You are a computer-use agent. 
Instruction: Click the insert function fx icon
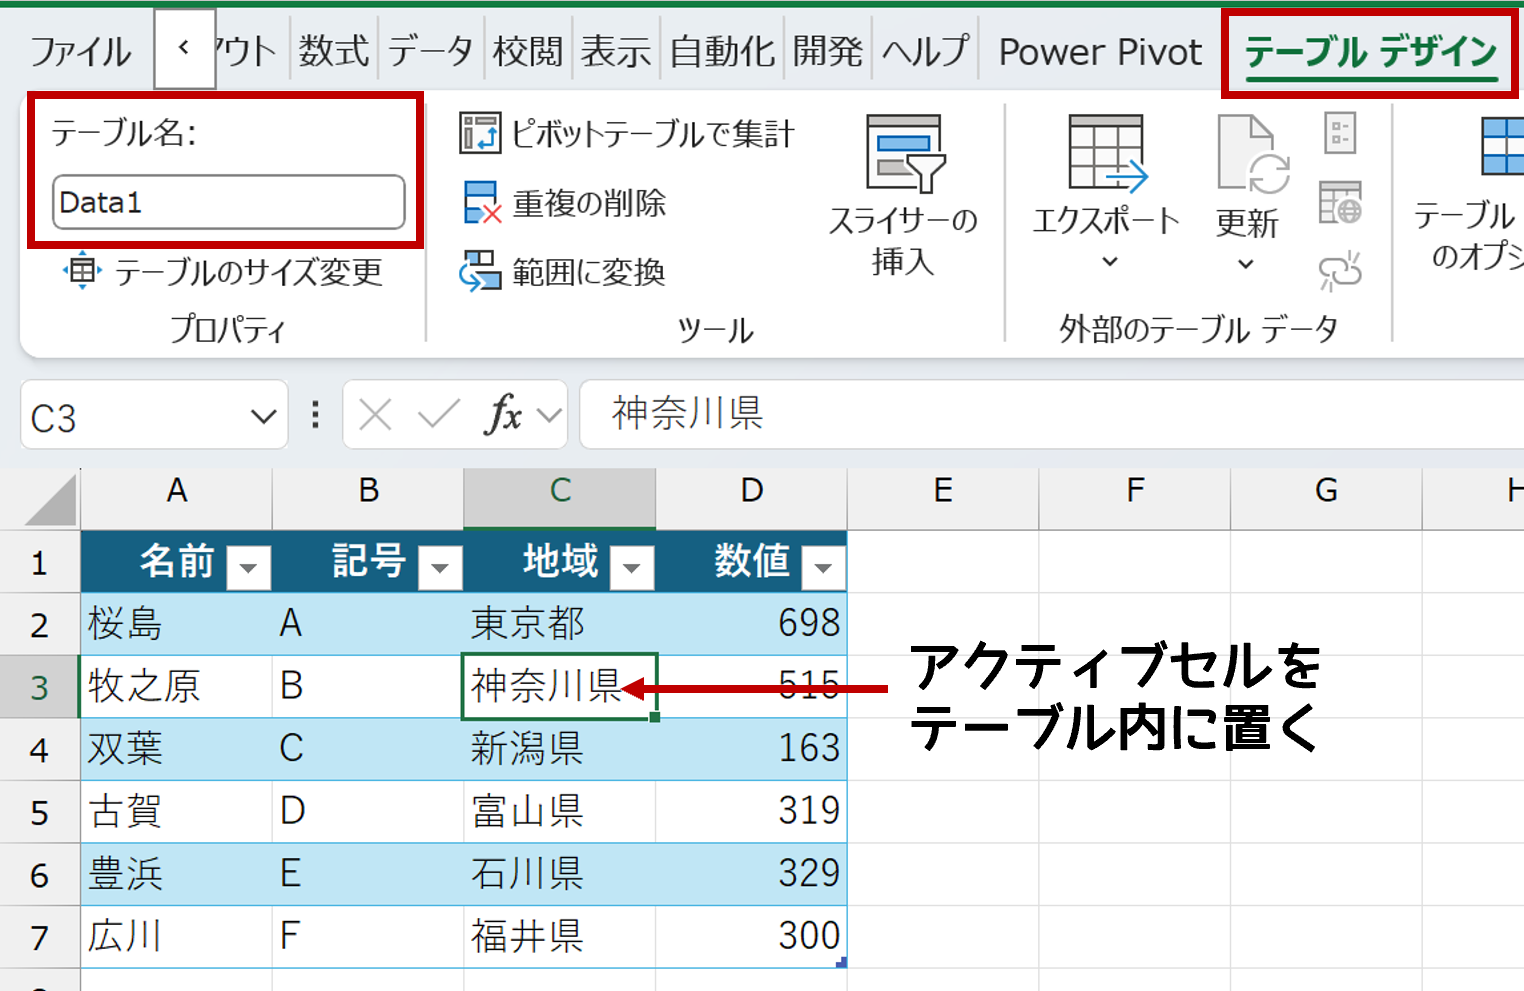503,414
